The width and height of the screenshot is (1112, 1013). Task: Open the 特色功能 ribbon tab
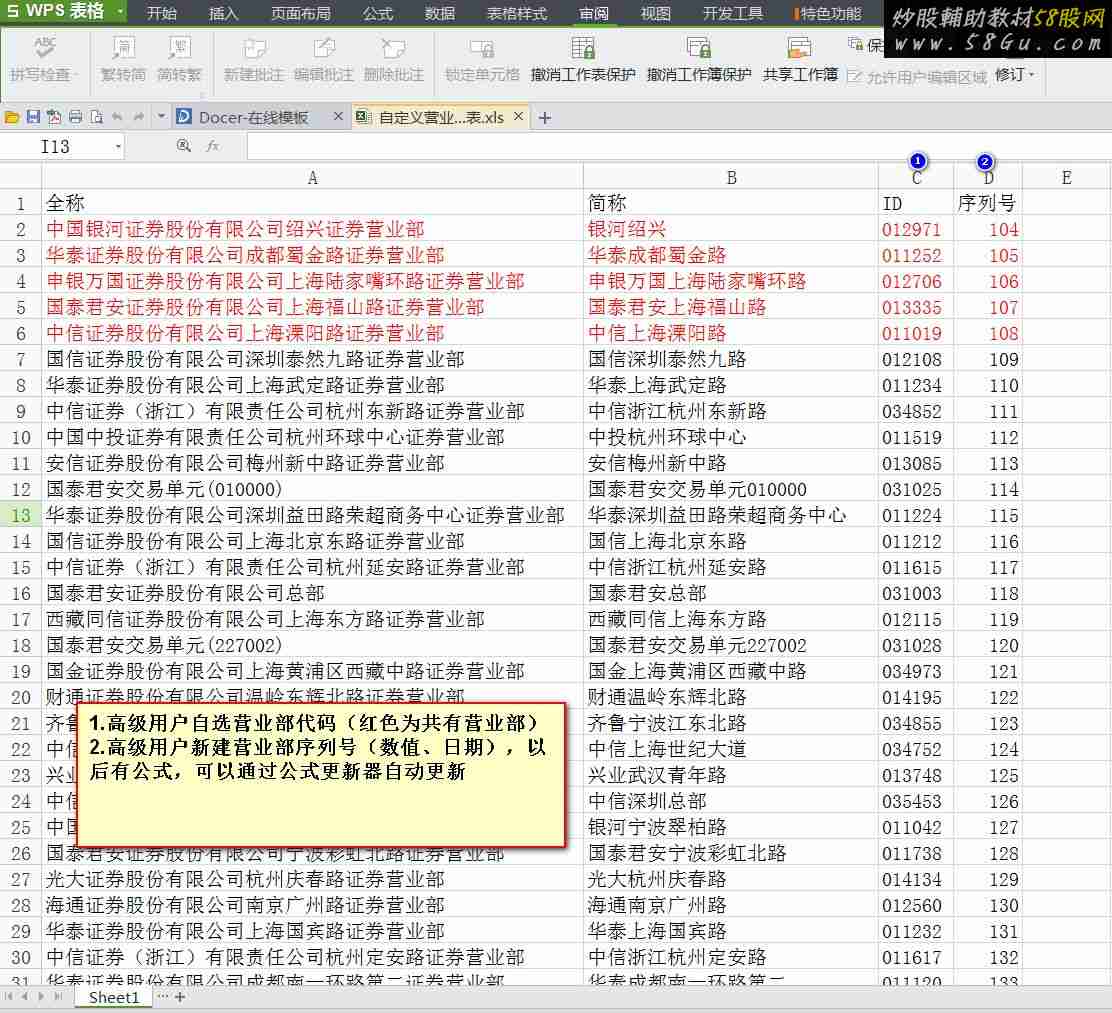click(828, 13)
